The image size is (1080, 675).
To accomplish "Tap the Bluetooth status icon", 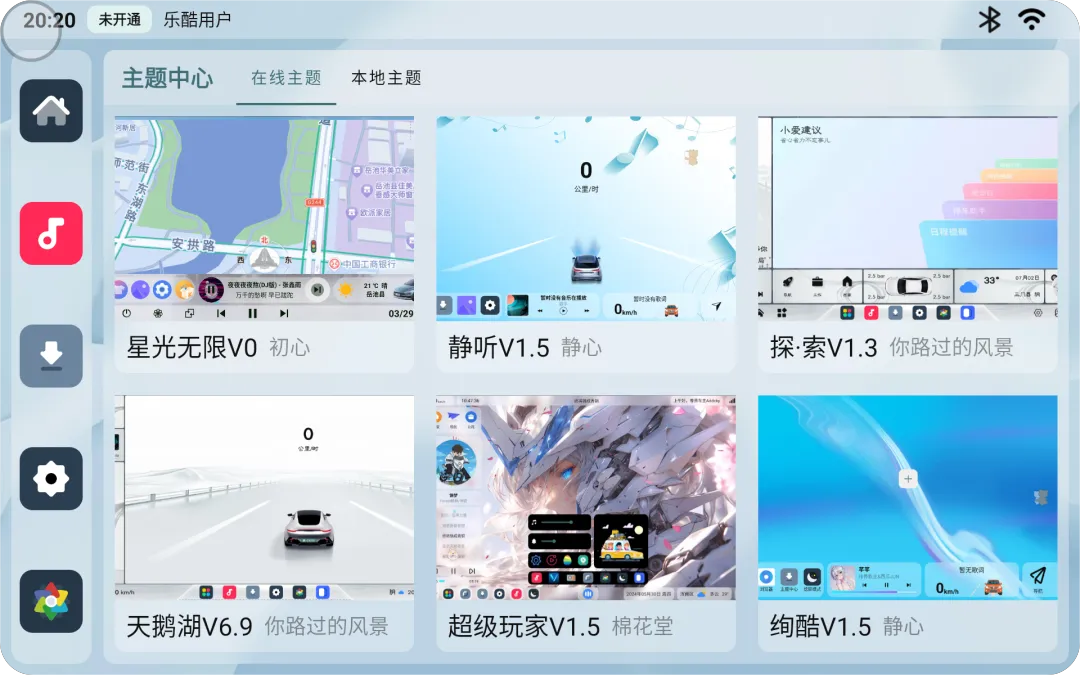I will click(989, 19).
